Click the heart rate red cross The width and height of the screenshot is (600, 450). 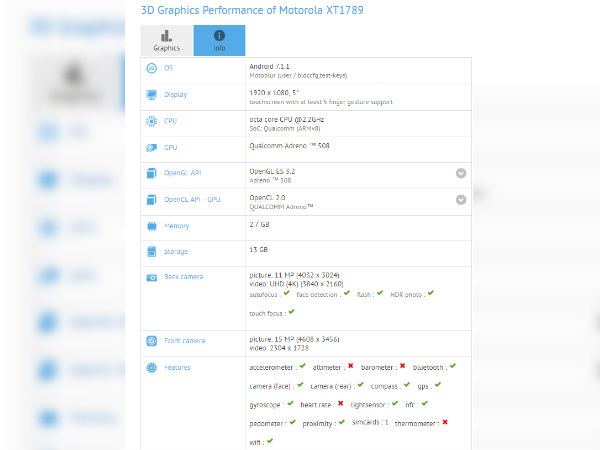point(341,404)
